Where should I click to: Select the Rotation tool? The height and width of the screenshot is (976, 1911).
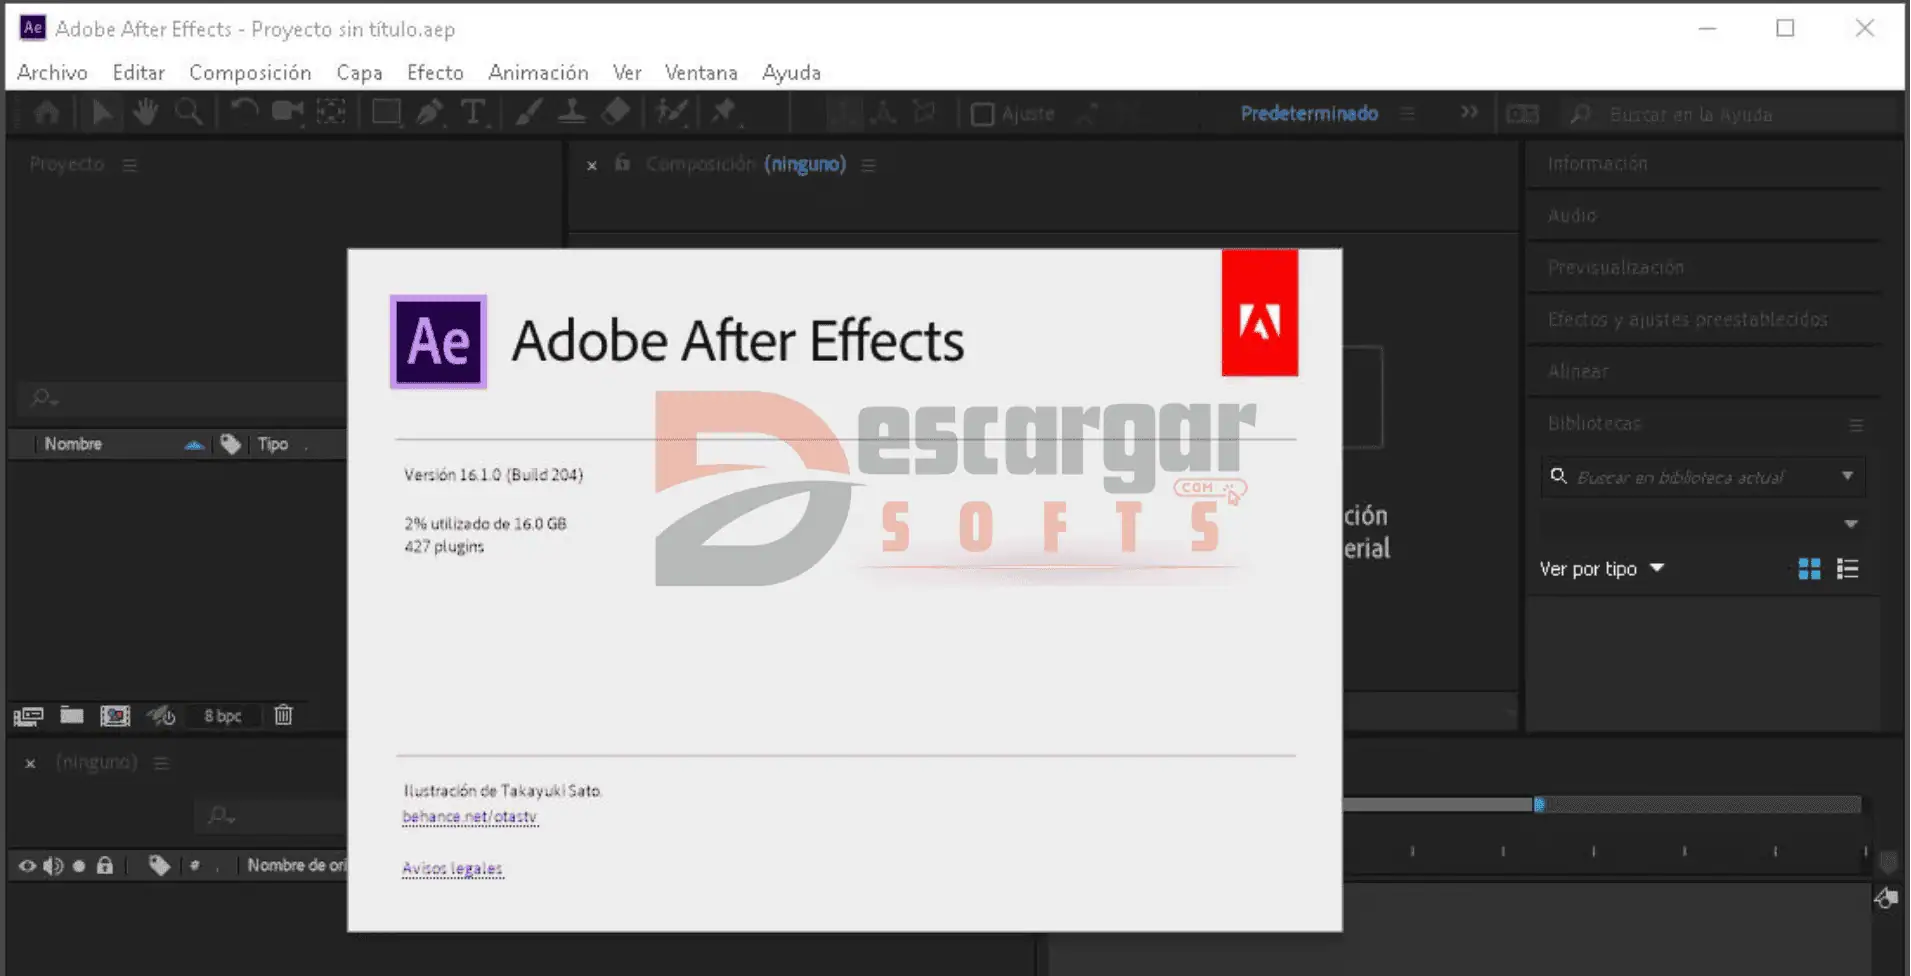point(243,112)
